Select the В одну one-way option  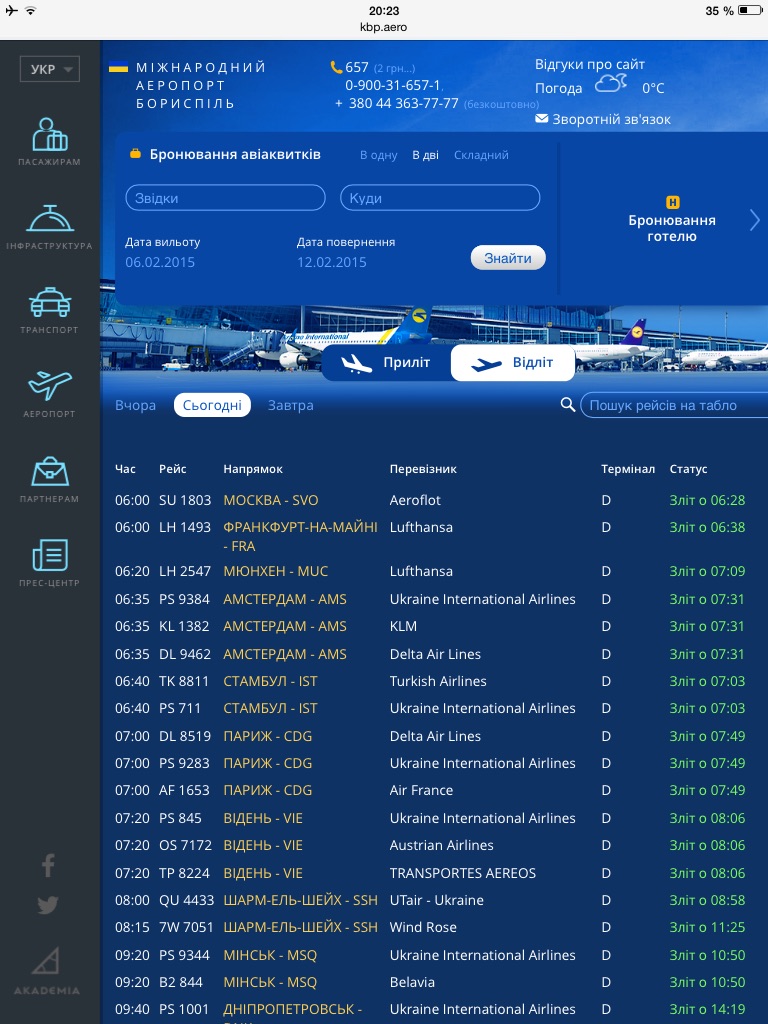coord(378,155)
